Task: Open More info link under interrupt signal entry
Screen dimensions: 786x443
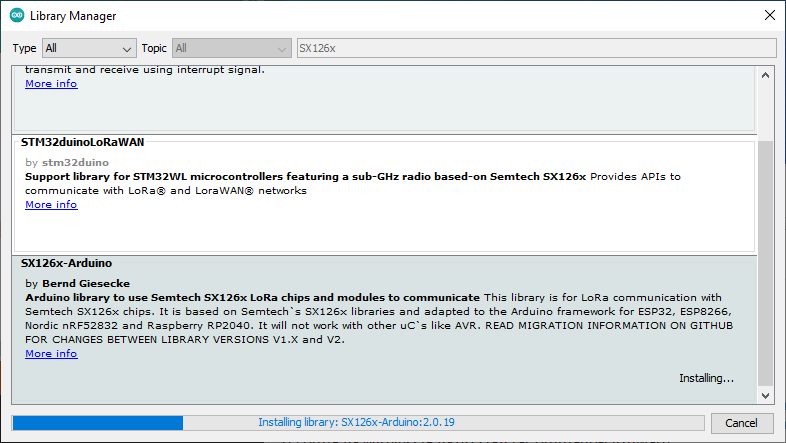Action: [51, 84]
